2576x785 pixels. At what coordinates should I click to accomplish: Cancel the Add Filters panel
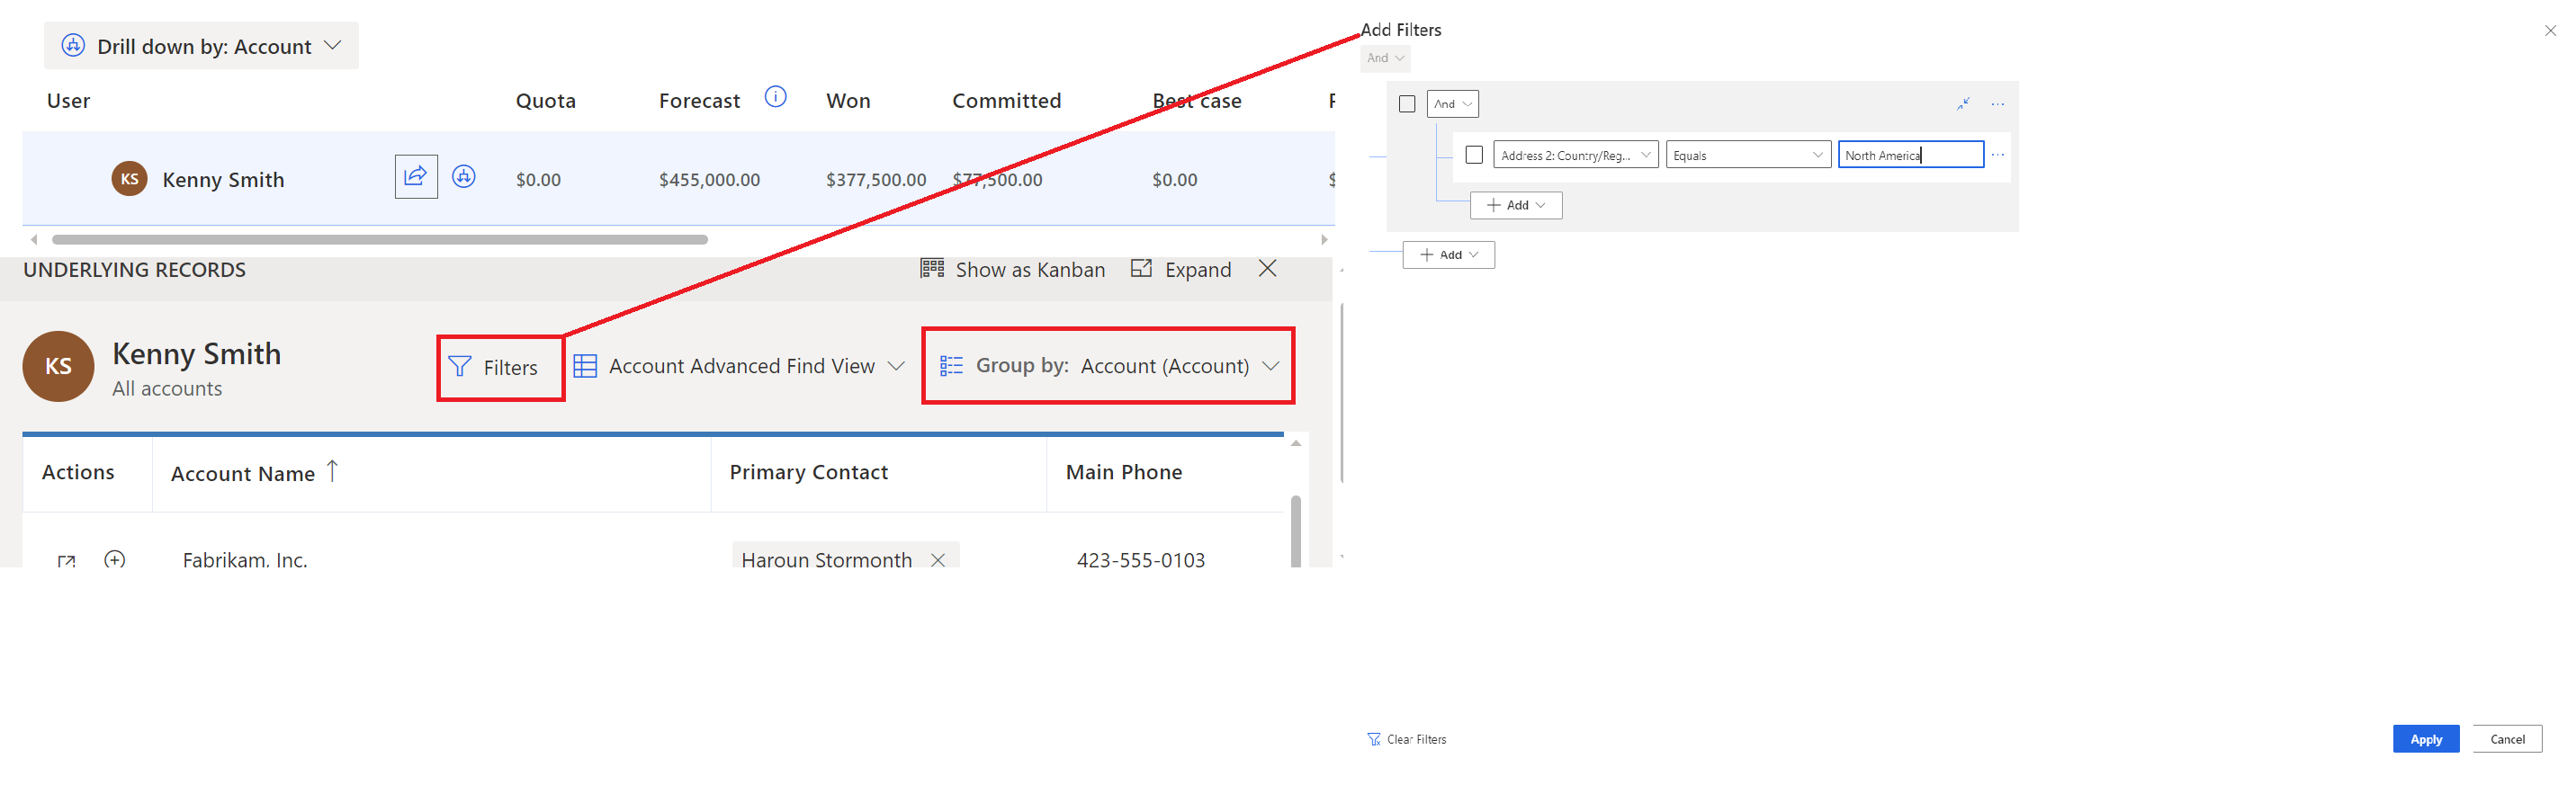click(x=2507, y=740)
